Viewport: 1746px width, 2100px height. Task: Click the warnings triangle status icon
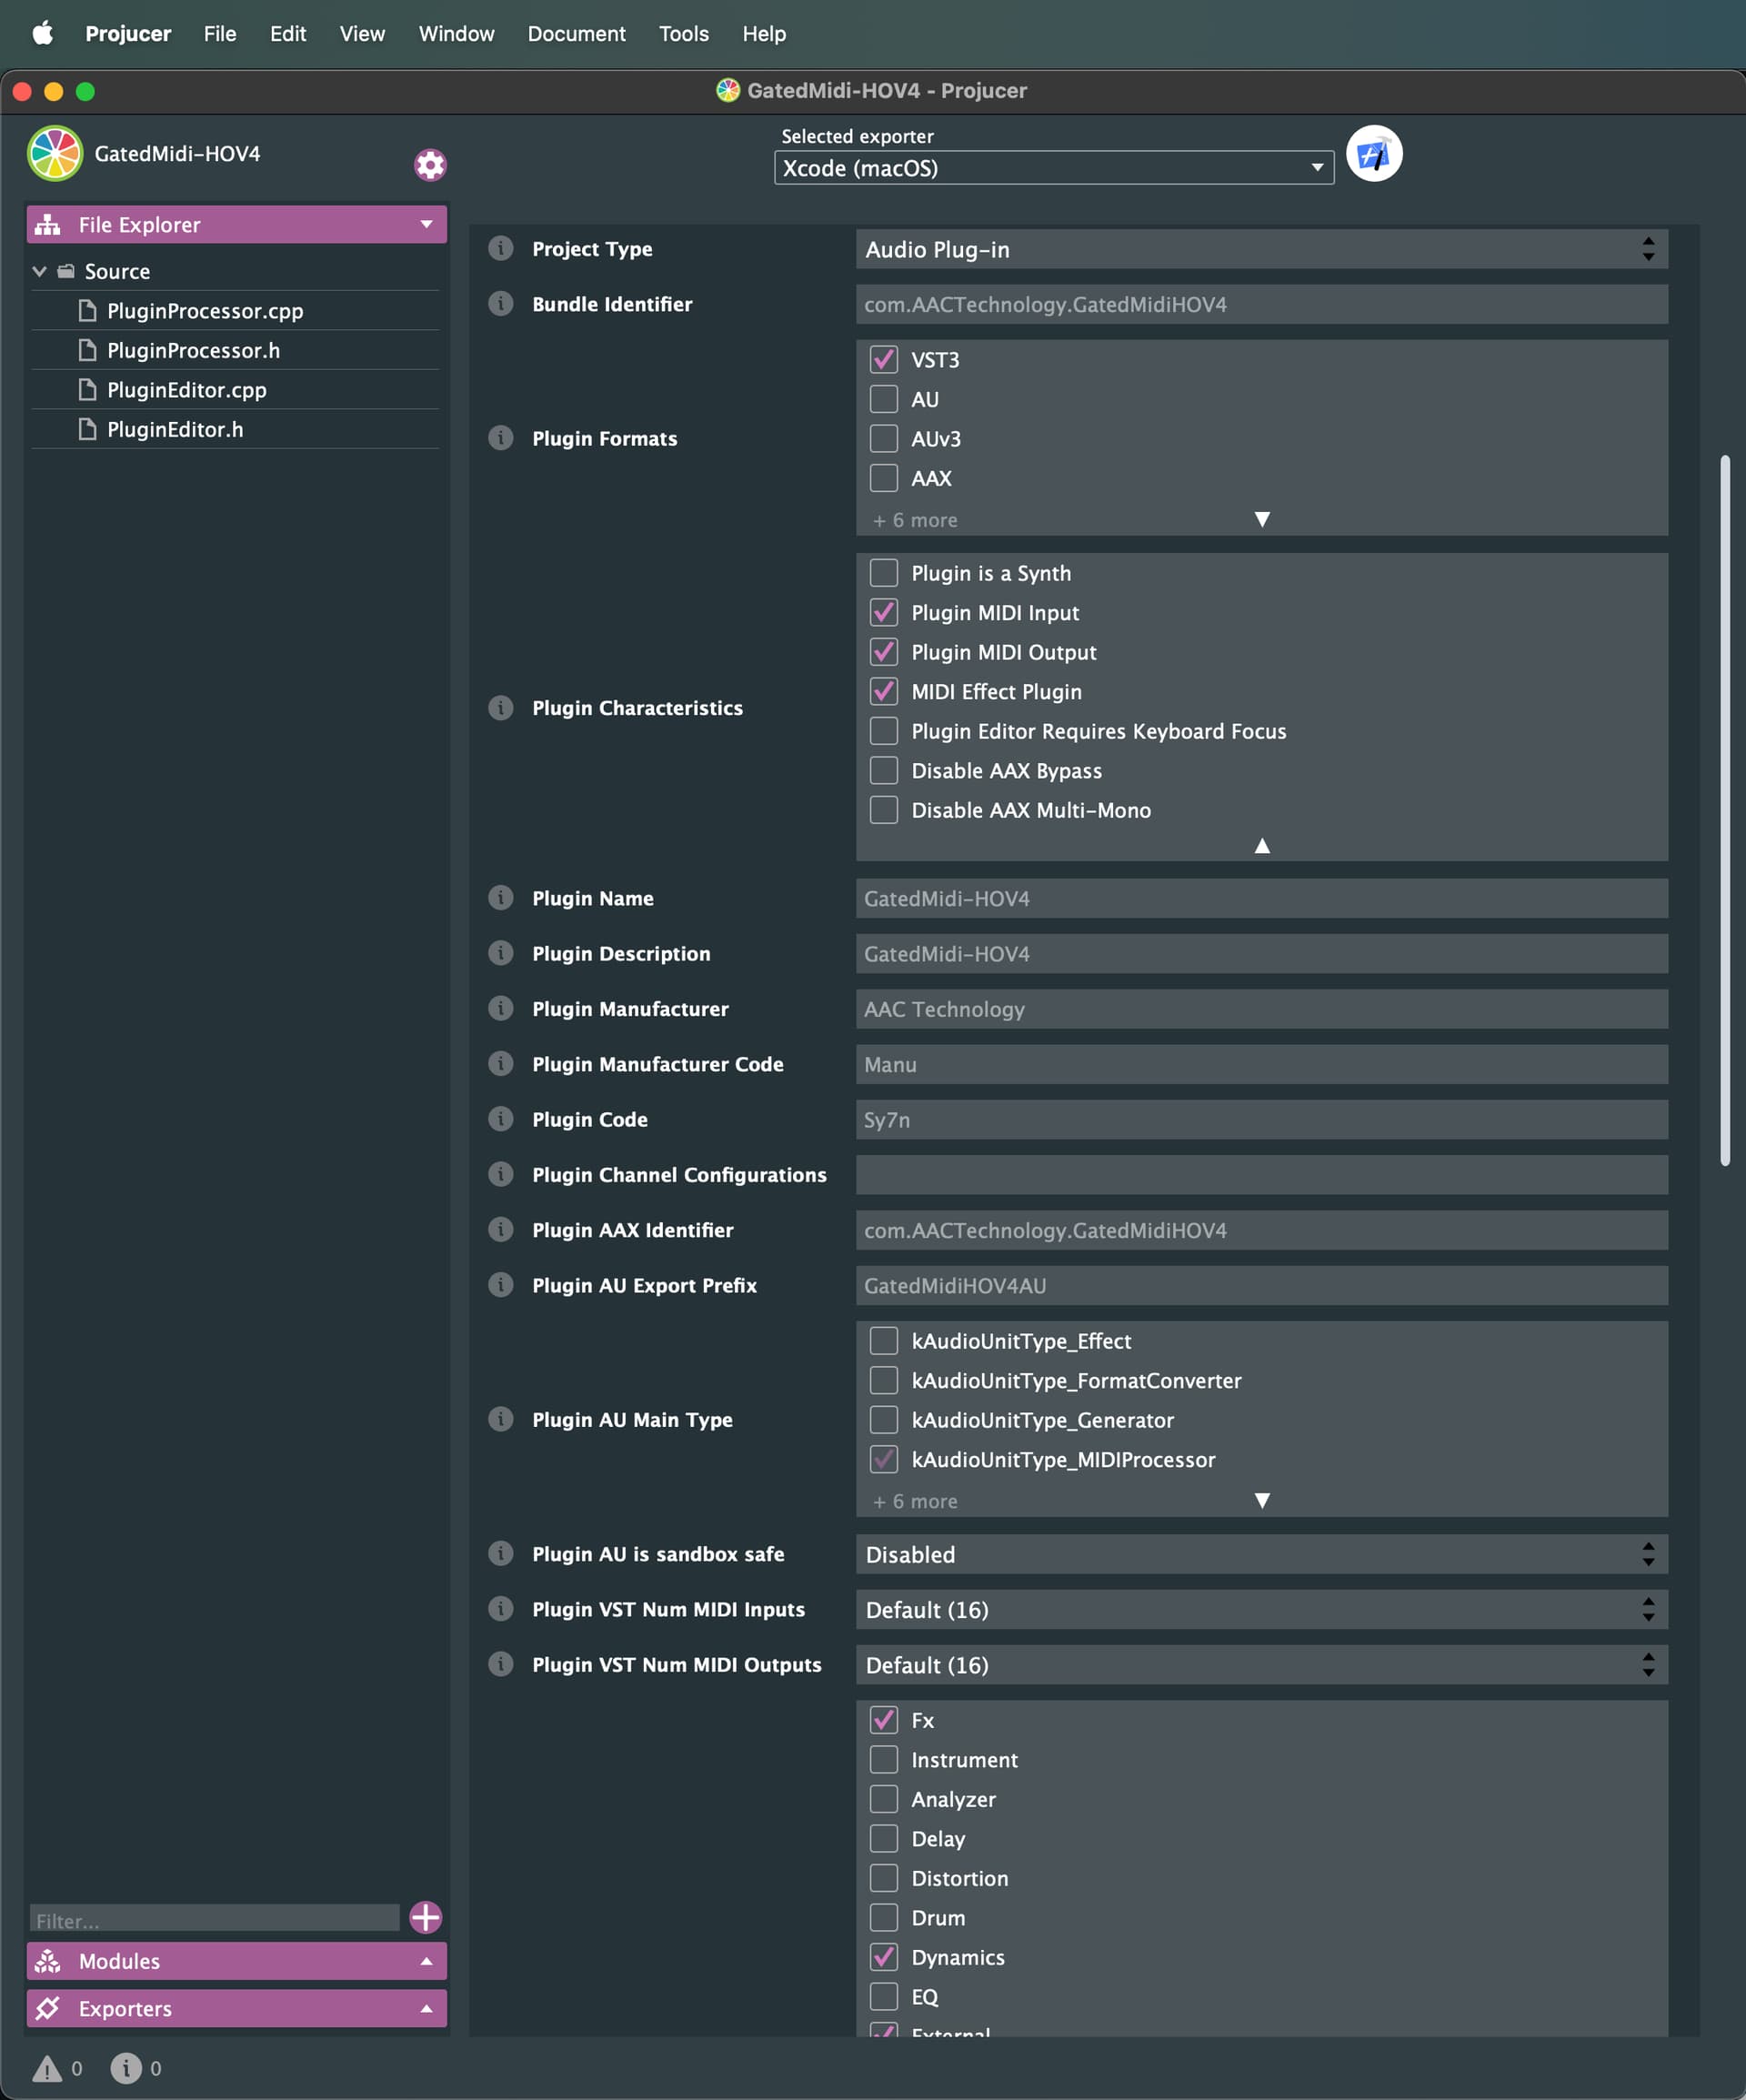point(47,2068)
